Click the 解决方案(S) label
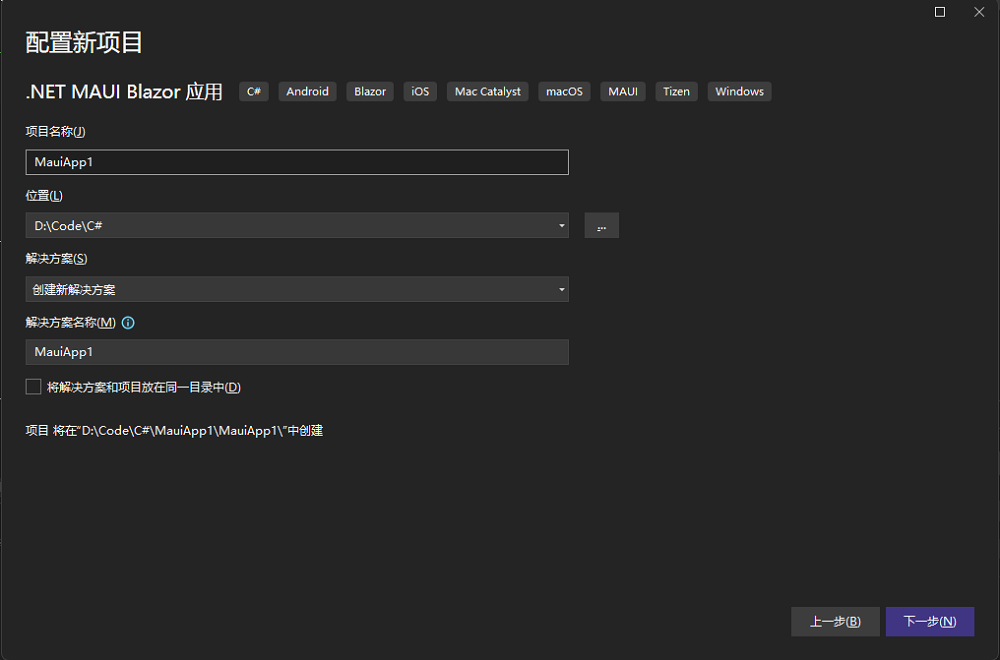Viewport: 1000px width, 660px height. pos(56,258)
